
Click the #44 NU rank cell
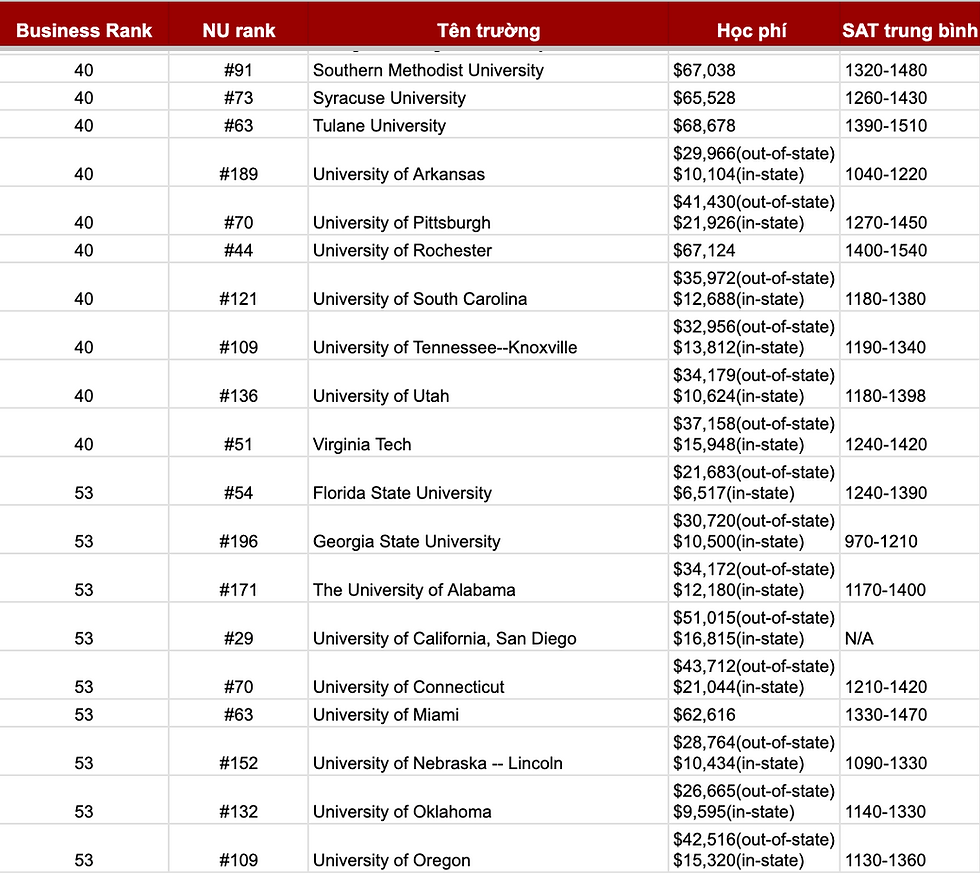tap(238, 249)
